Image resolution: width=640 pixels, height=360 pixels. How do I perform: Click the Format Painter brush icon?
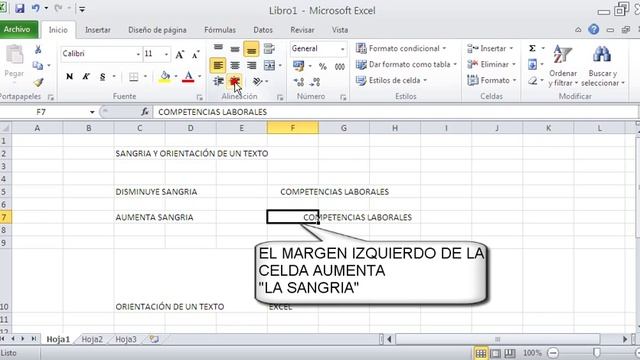(x=38, y=82)
